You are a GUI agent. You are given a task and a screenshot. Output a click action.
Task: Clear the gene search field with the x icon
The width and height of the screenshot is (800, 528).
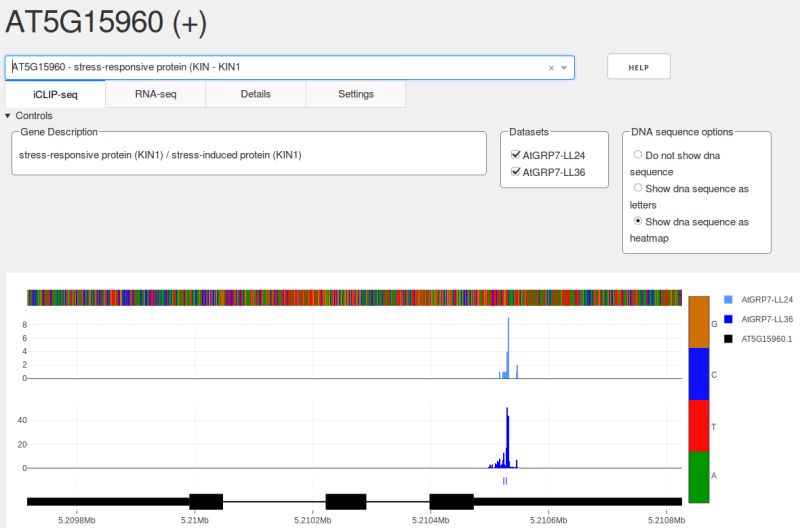click(551, 68)
